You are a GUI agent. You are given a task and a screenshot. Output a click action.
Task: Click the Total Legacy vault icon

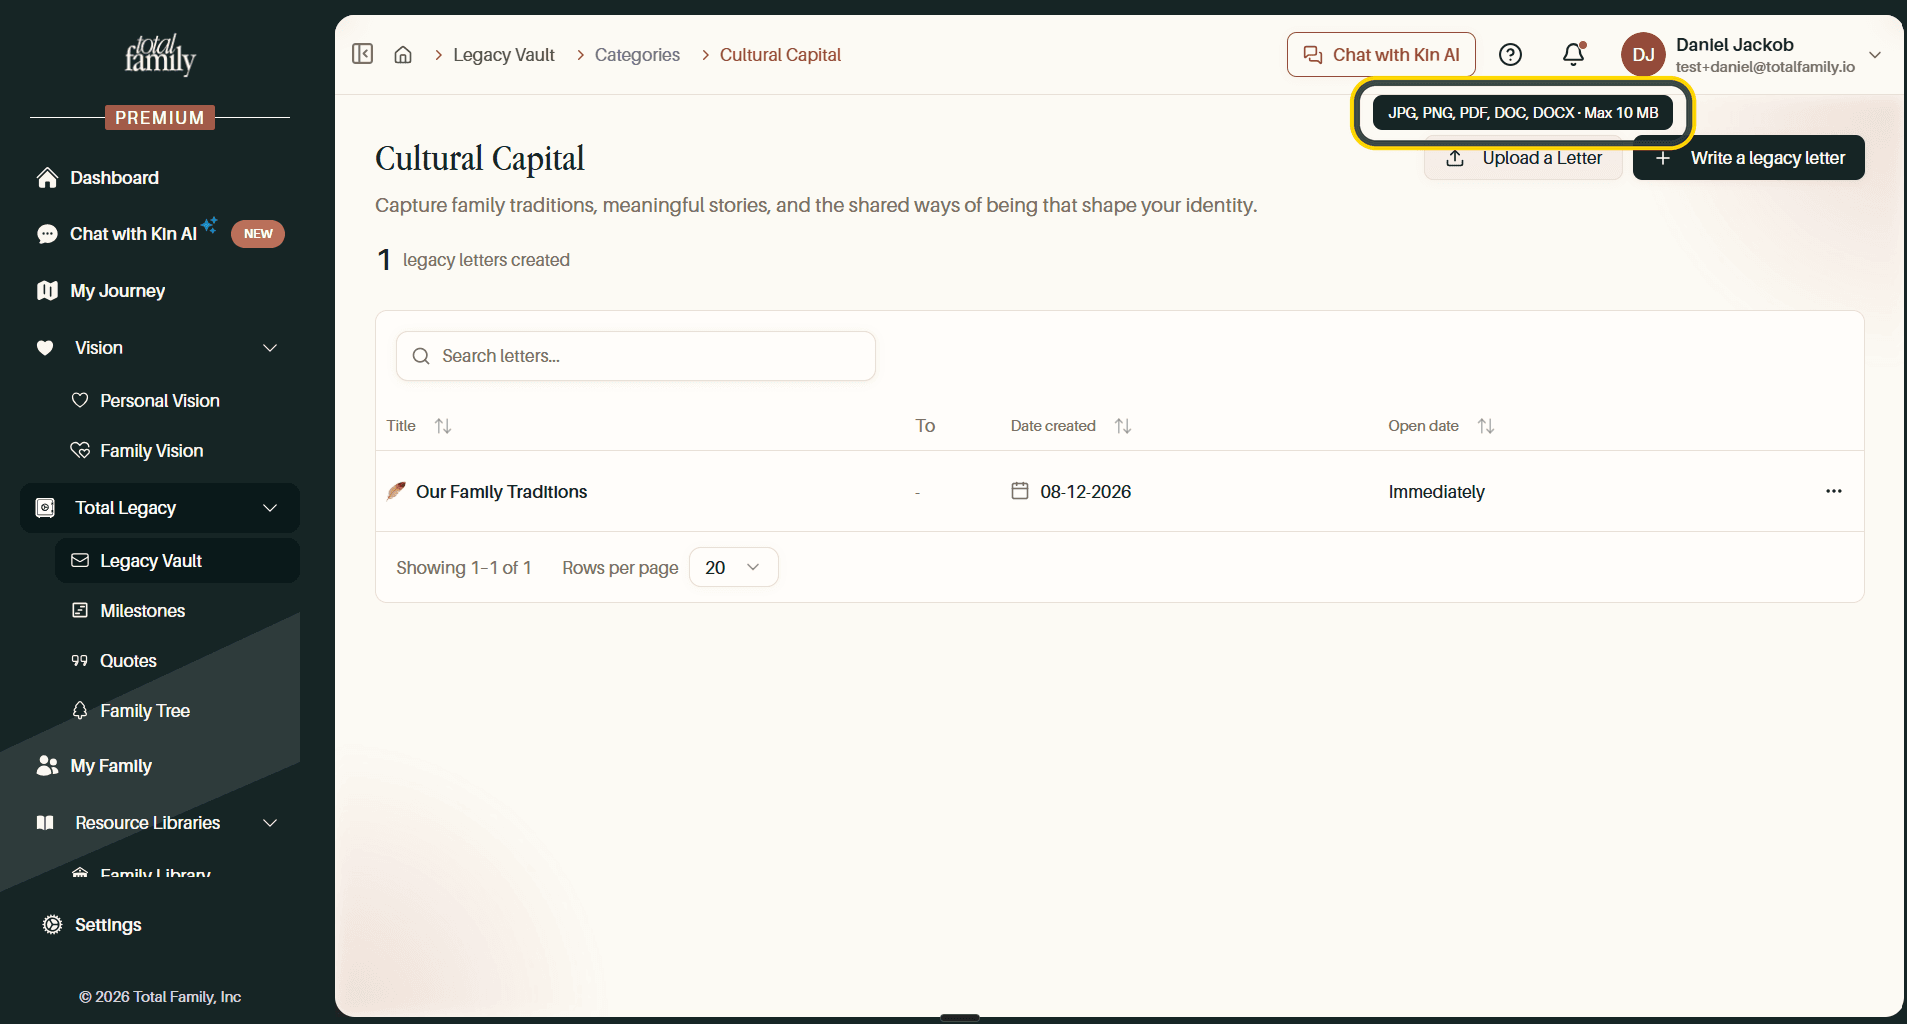(x=45, y=508)
